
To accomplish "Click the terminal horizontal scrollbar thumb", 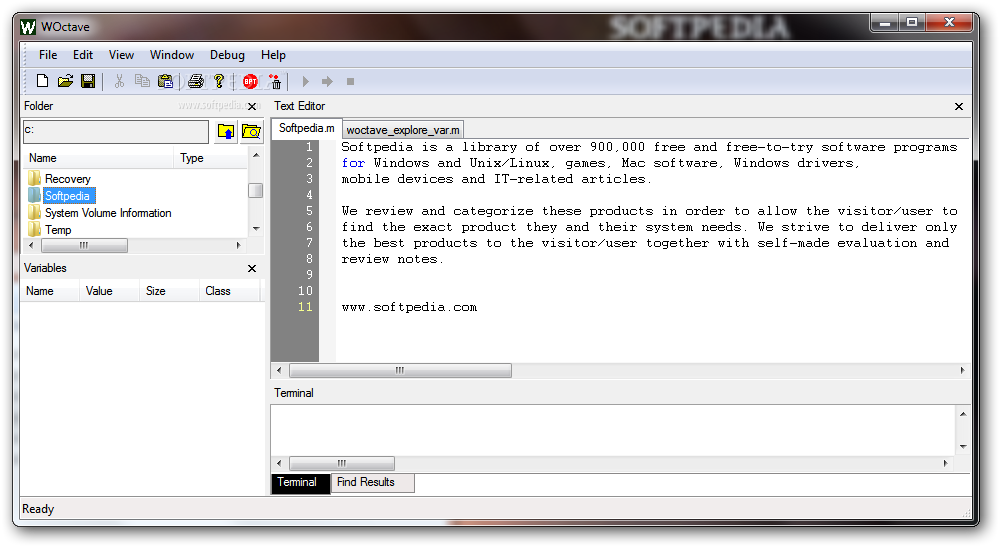I will pos(342,463).
